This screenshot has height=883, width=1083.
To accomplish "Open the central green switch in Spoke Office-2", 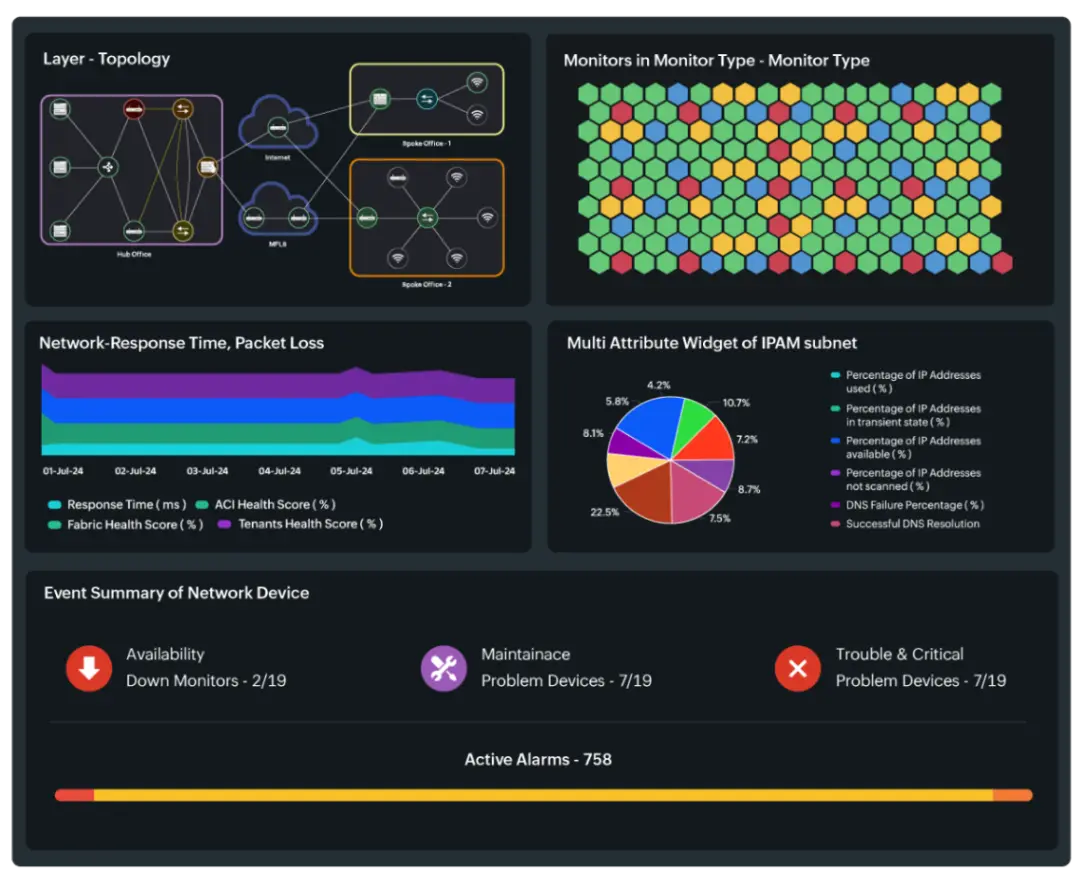I will [x=428, y=218].
